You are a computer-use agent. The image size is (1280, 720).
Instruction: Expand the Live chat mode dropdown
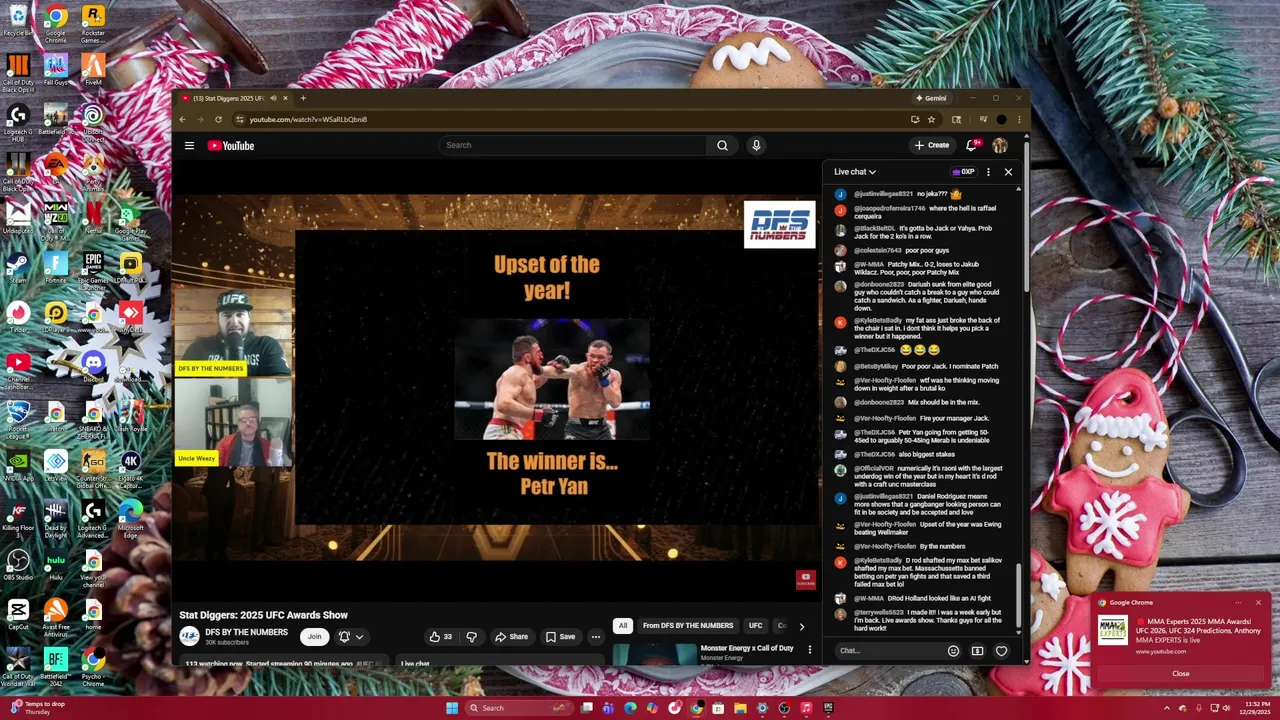click(855, 172)
